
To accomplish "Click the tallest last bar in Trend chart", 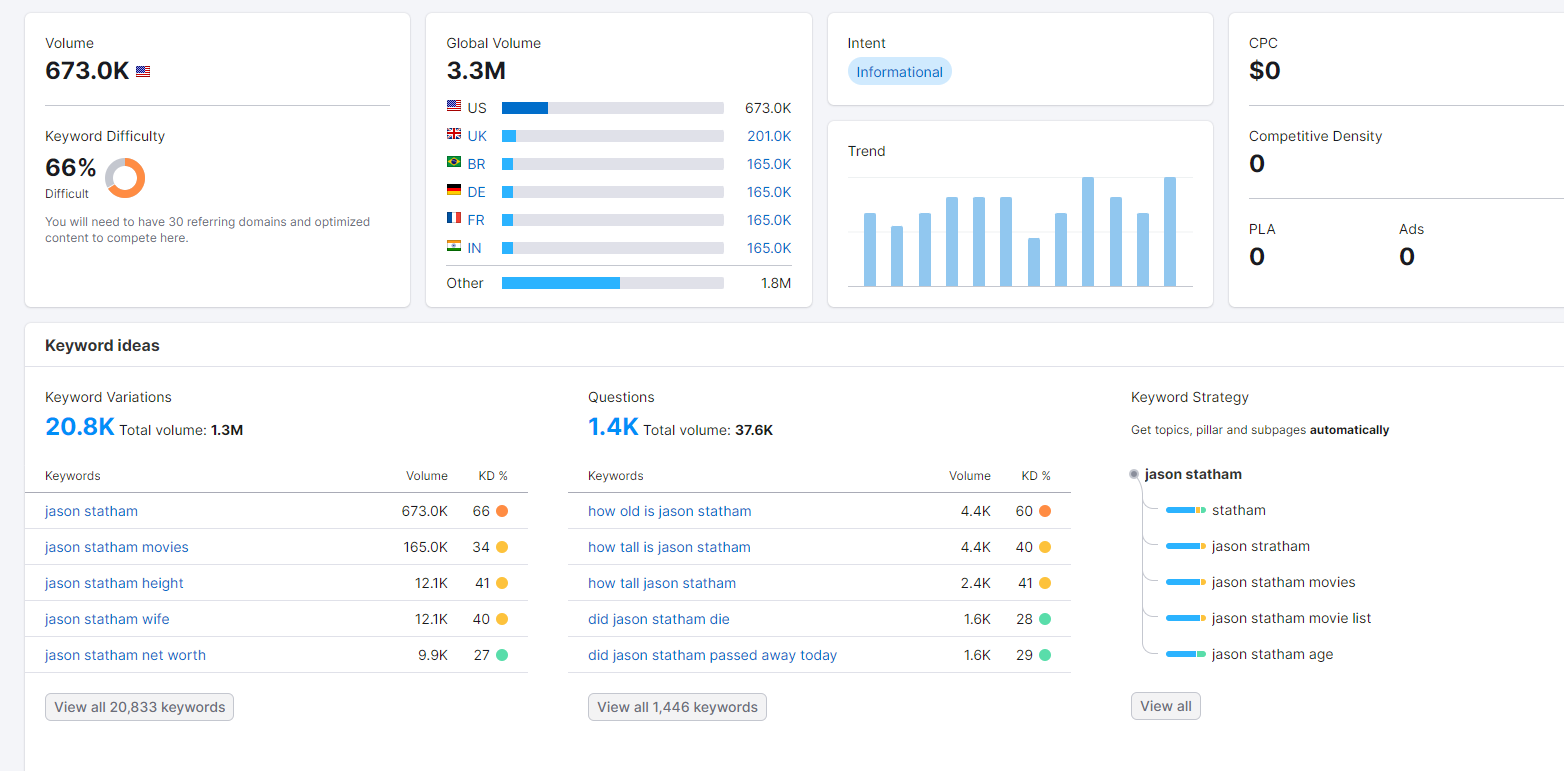I will coord(1169,232).
